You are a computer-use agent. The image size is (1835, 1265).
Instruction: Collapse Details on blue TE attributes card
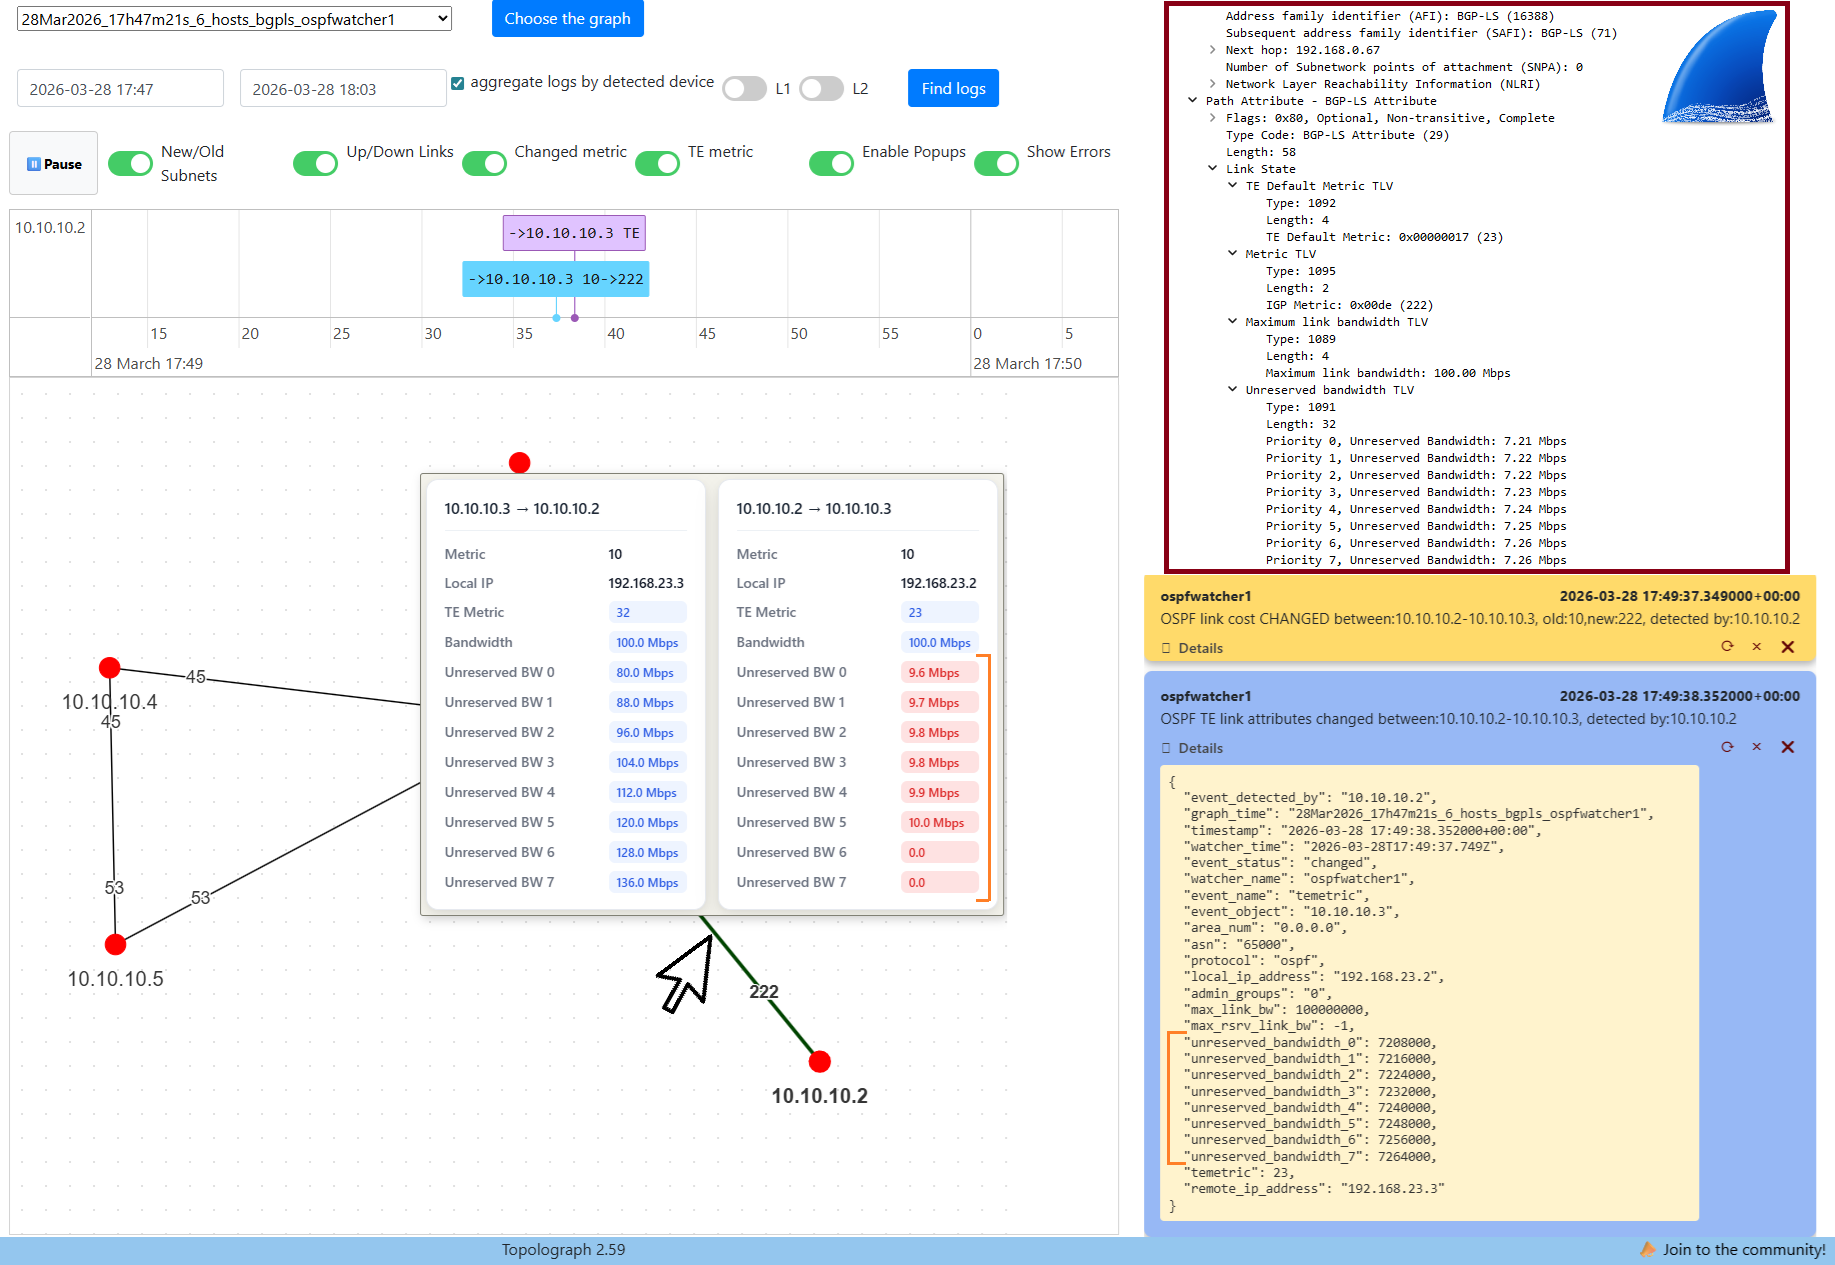coord(1193,748)
